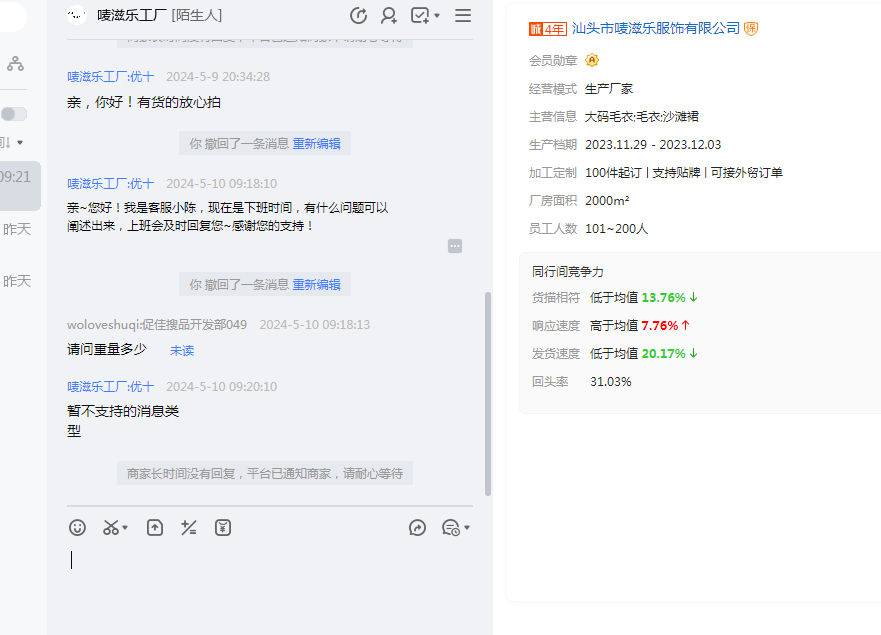Click the yen coupon icon in toolbar
Image resolution: width=881 pixels, height=635 pixels.
pos(223,528)
